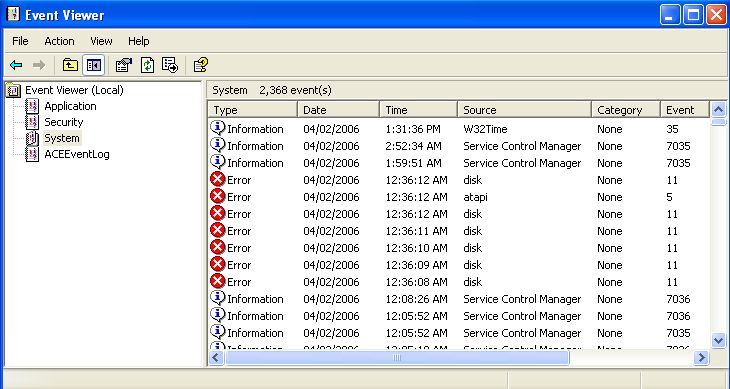Click the 2:52:34 AM time cell

tap(413, 146)
